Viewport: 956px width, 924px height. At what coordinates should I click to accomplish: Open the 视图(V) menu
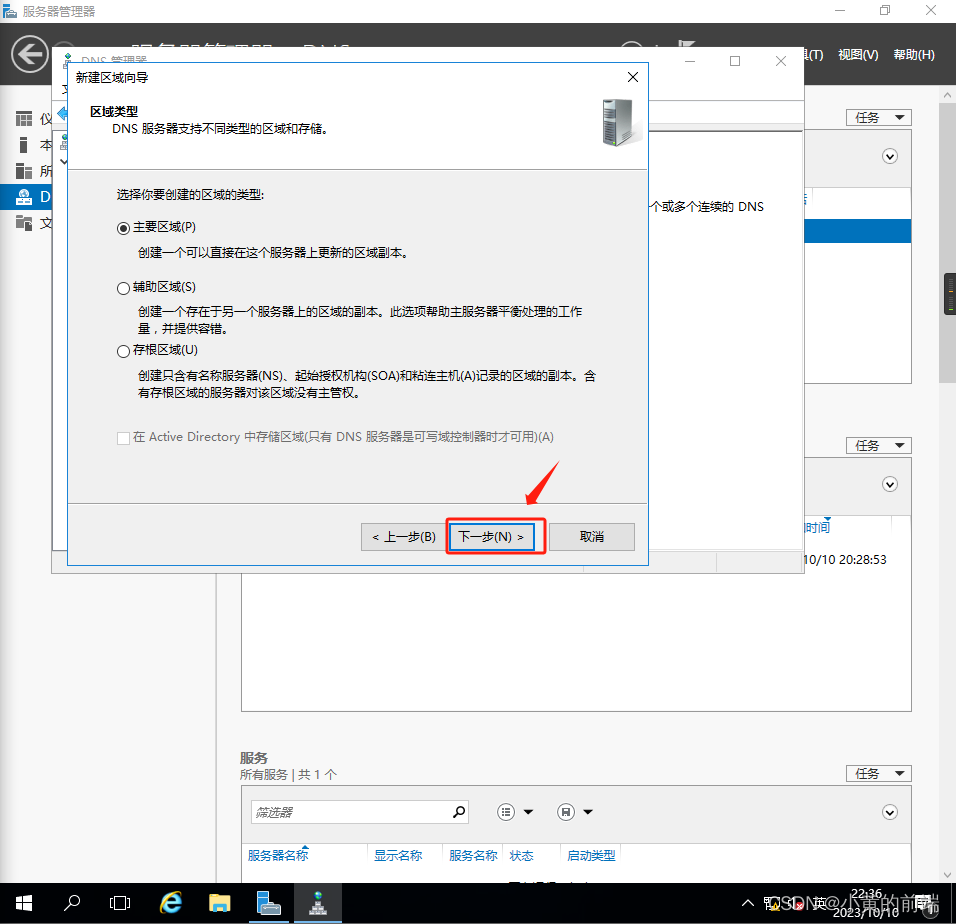point(858,55)
